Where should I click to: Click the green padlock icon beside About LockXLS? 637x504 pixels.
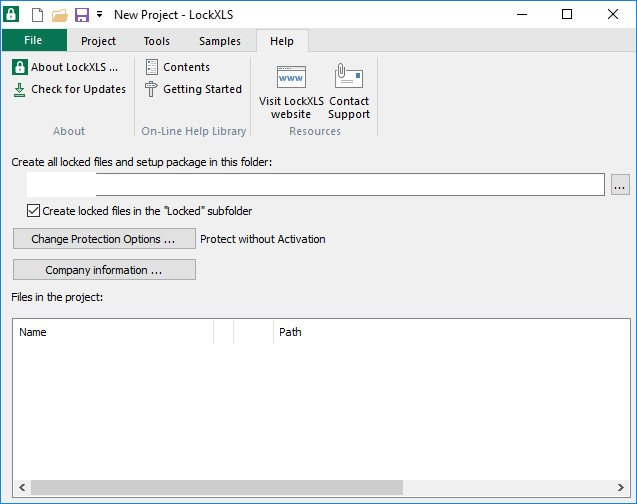[20, 67]
